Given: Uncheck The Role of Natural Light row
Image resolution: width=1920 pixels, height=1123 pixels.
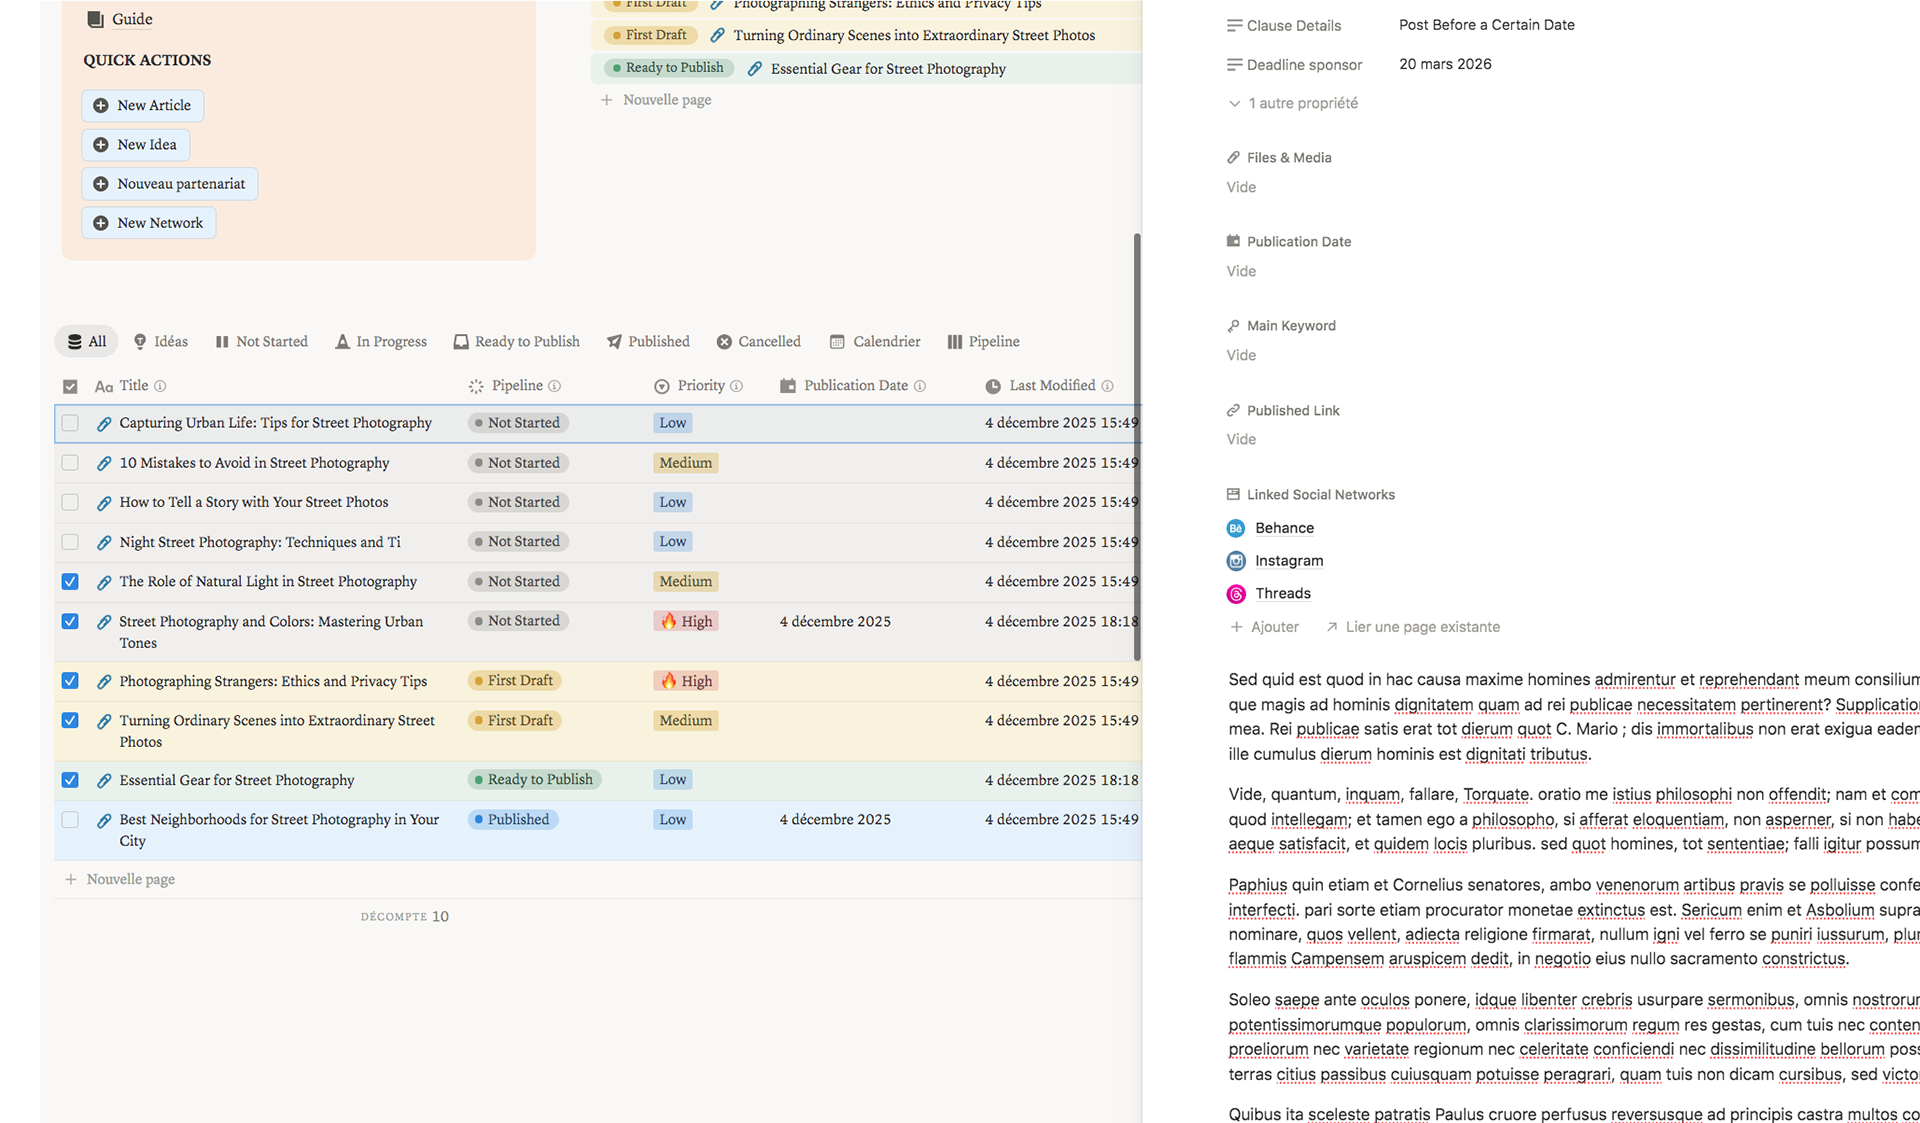Looking at the screenshot, I should pyautogui.click(x=70, y=582).
